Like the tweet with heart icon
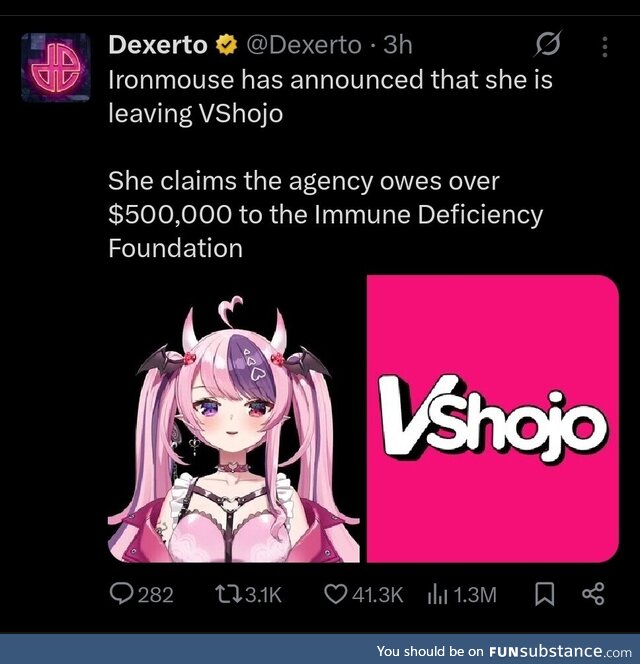Image resolution: width=640 pixels, height=664 pixels. pyautogui.click(x=336, y=594)
